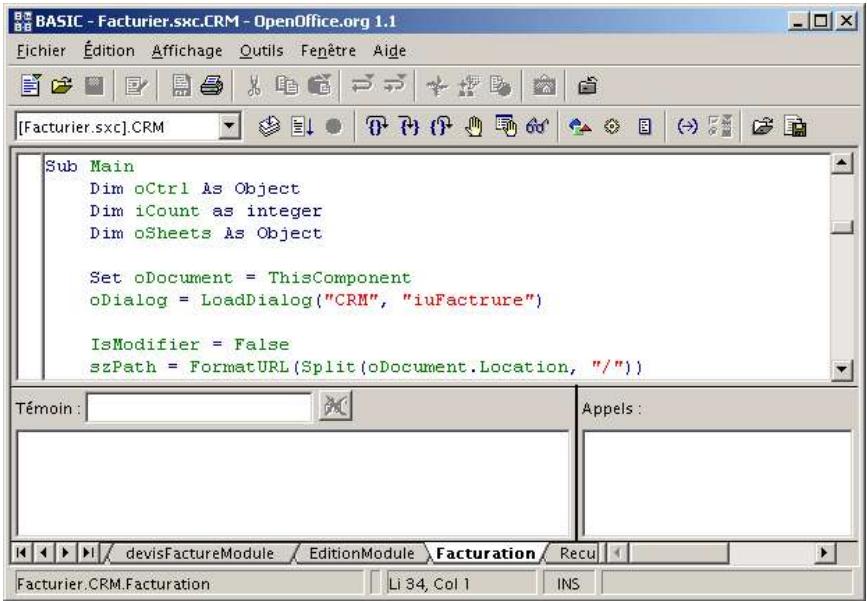Click the code editor scroll down arrow
Image resolution: width=867 pixels, height=601 pixels.
pyautogui.click(x=842, y=369)
